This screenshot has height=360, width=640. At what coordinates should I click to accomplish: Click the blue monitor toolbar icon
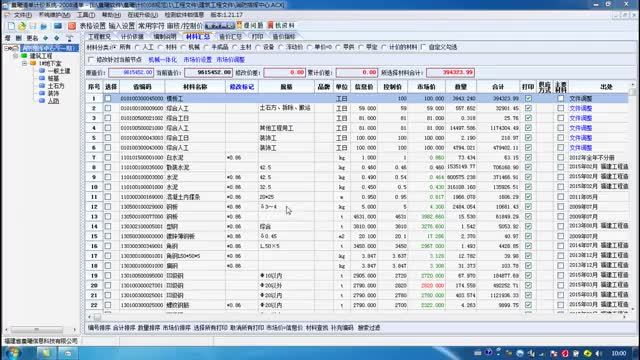click(x=58, y=26)
